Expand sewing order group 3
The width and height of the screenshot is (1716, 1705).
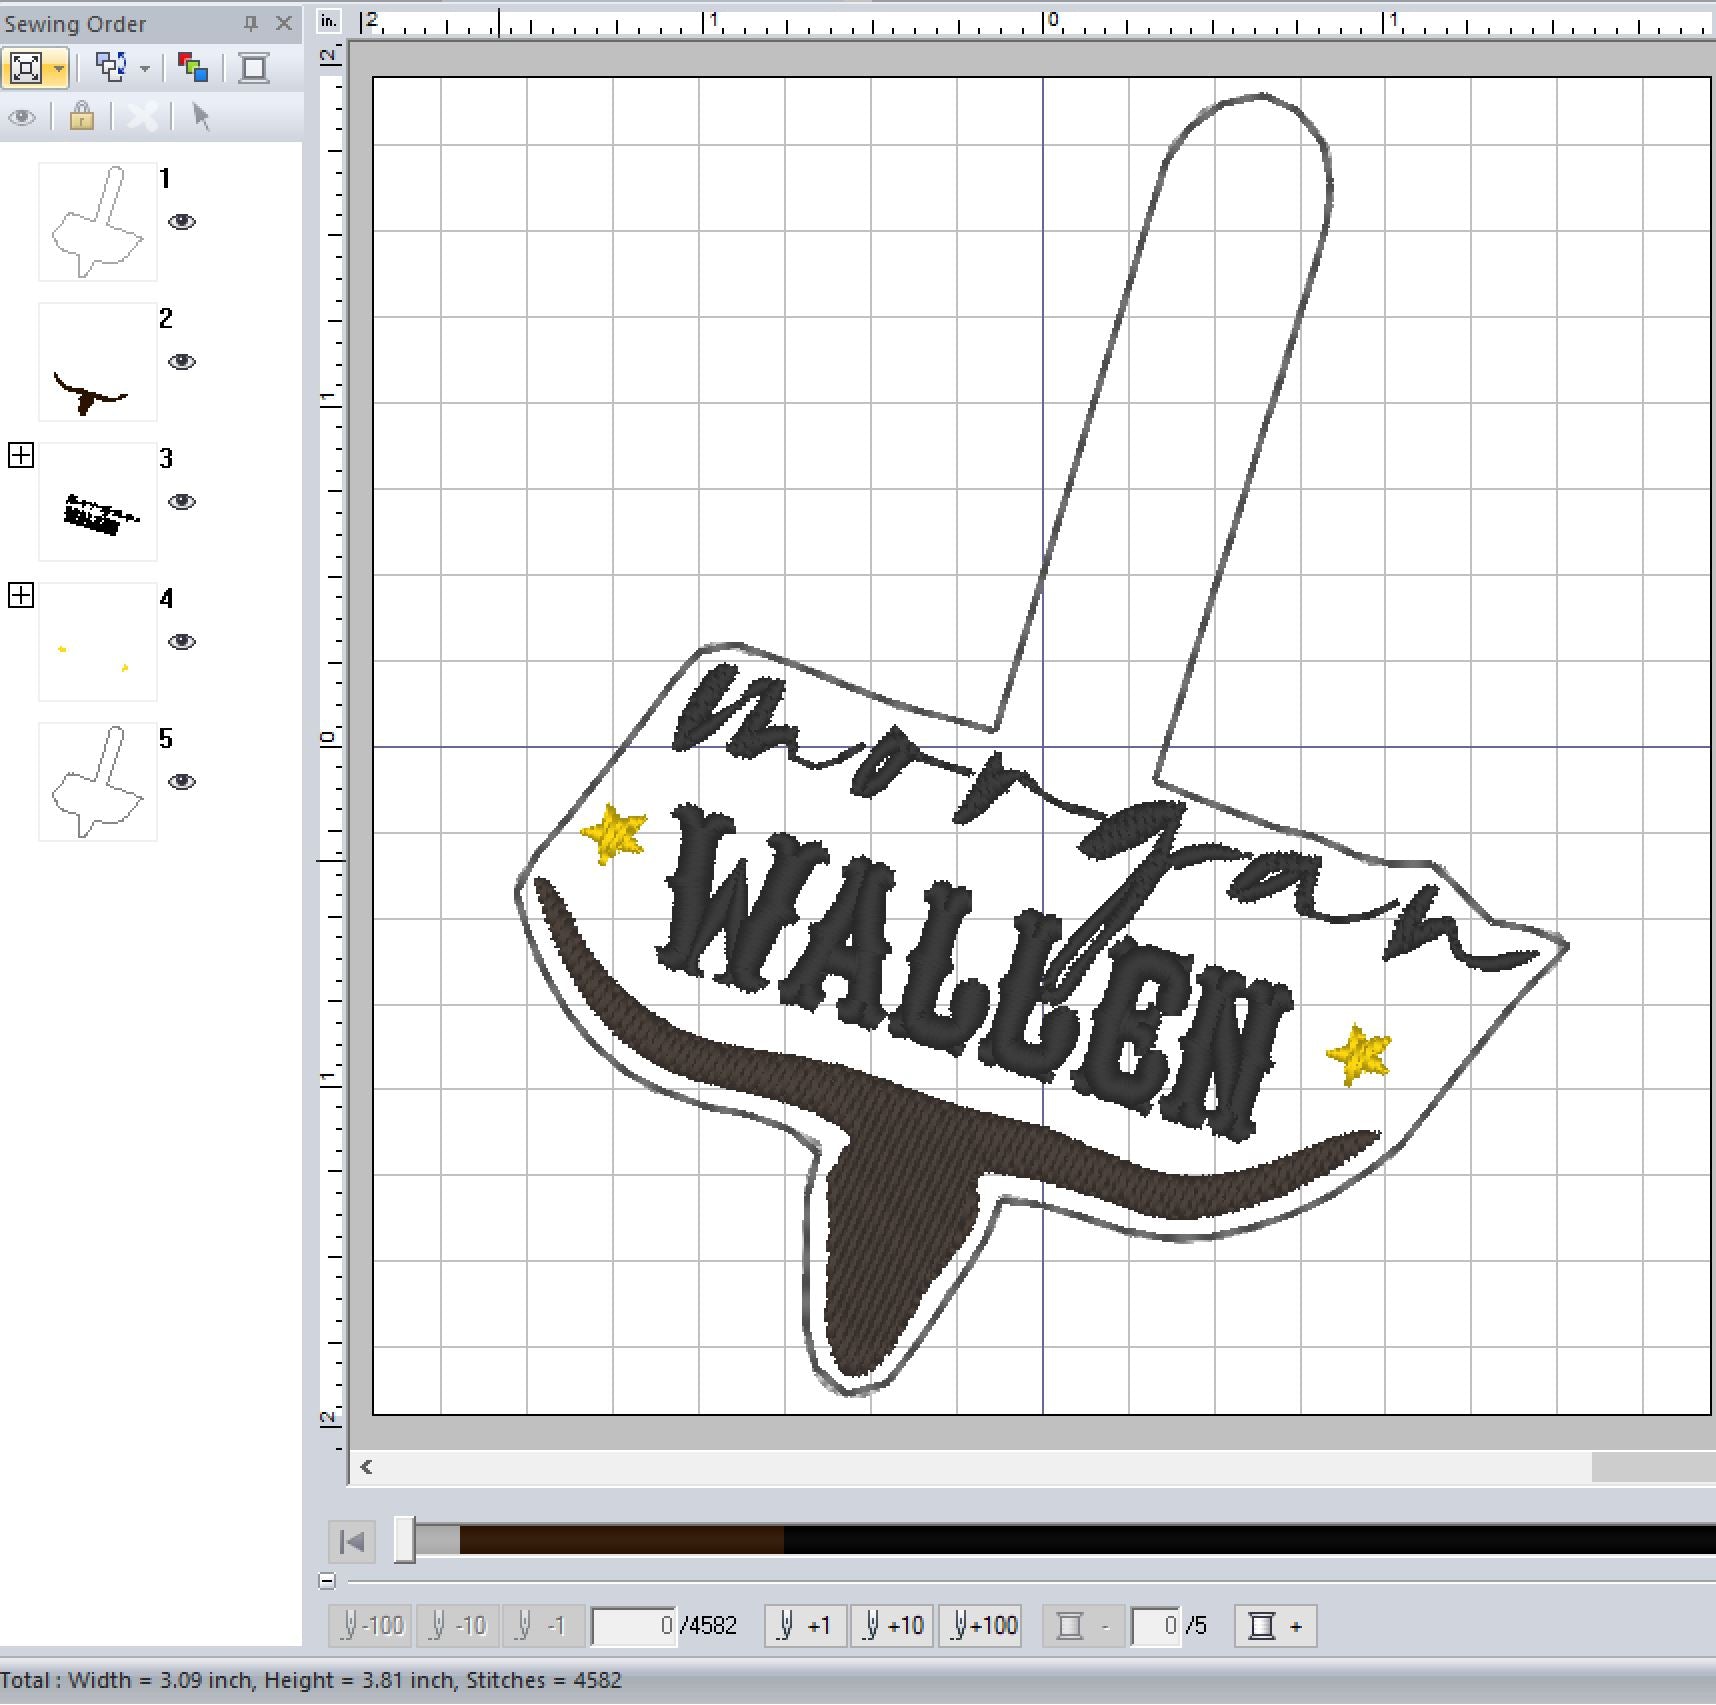pos(21,456)
